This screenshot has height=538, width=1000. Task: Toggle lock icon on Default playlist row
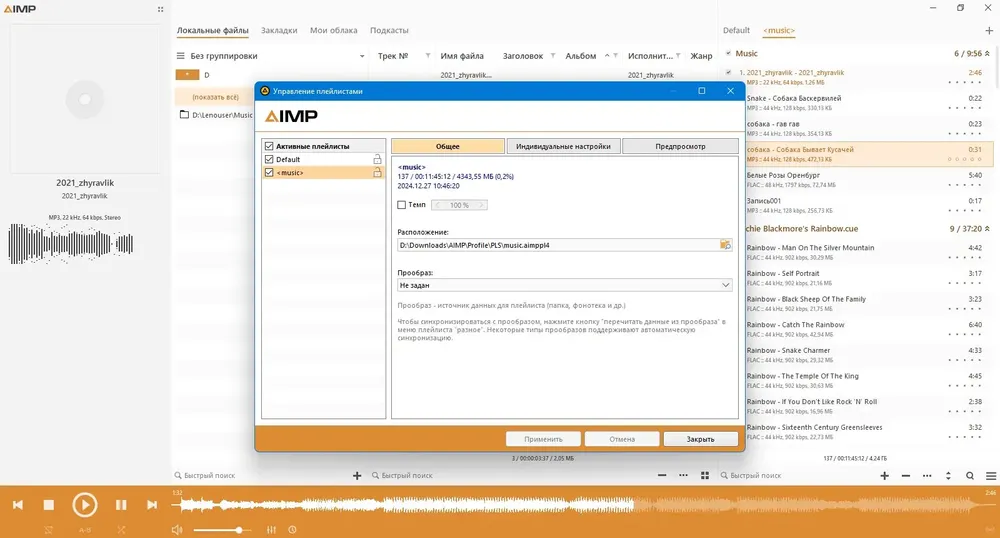377,159
